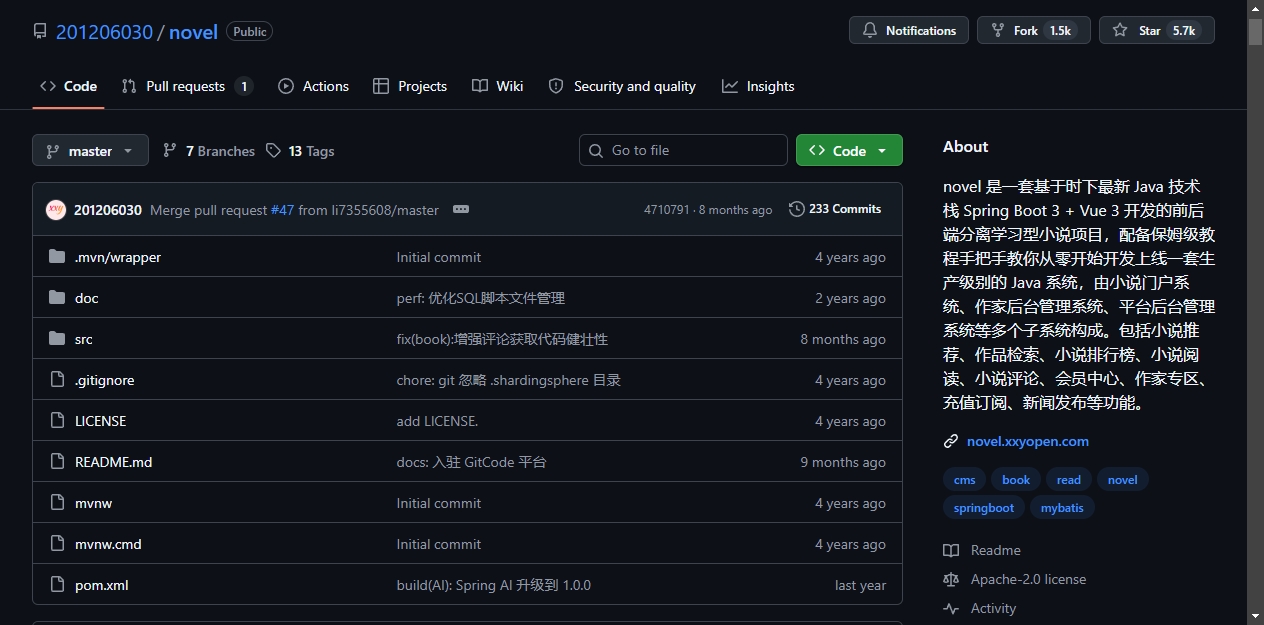The image size is (1264, 625).
Task: Select the read topic tag
Action: (x=1069, y=480)
